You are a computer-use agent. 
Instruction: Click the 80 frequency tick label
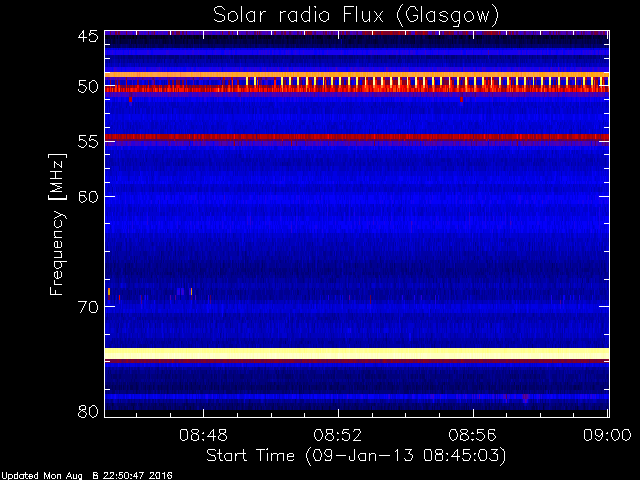point(88,411)
